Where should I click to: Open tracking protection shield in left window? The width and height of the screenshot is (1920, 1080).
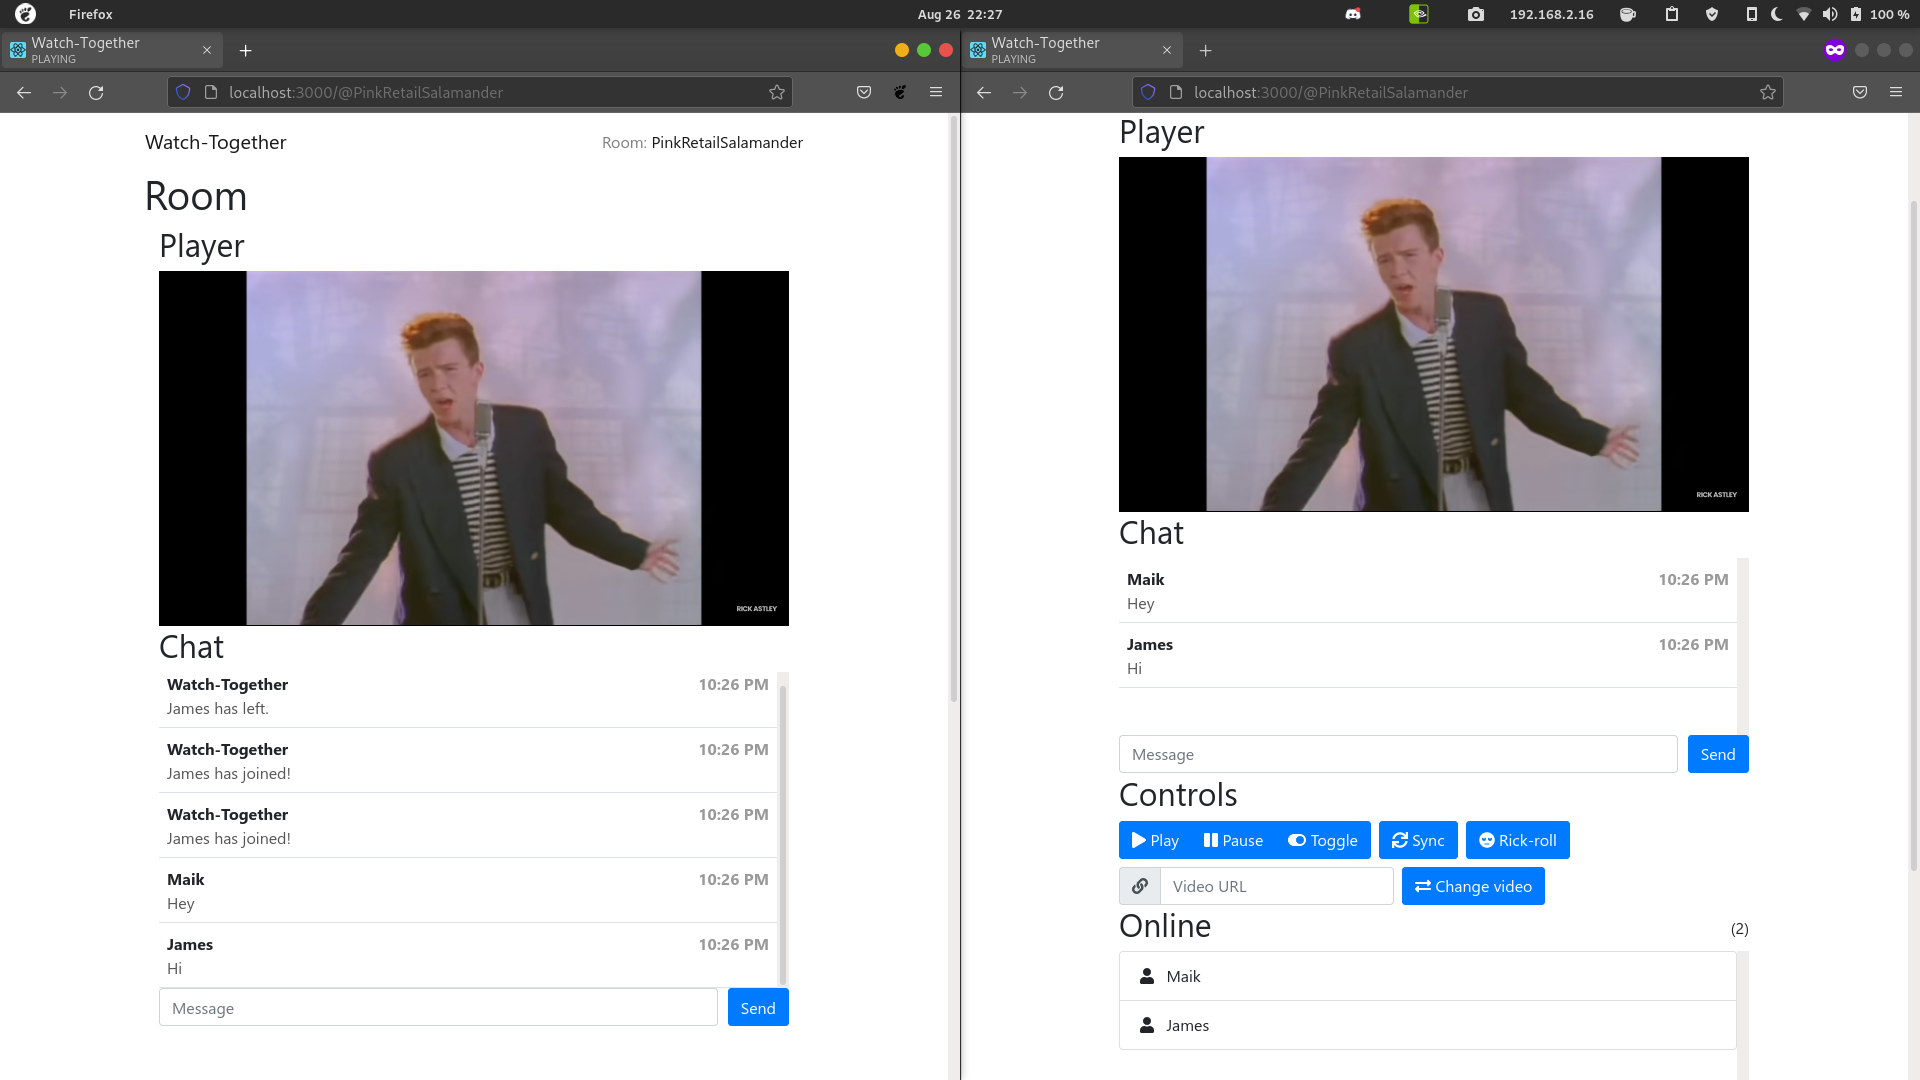(x=183, y=93)
